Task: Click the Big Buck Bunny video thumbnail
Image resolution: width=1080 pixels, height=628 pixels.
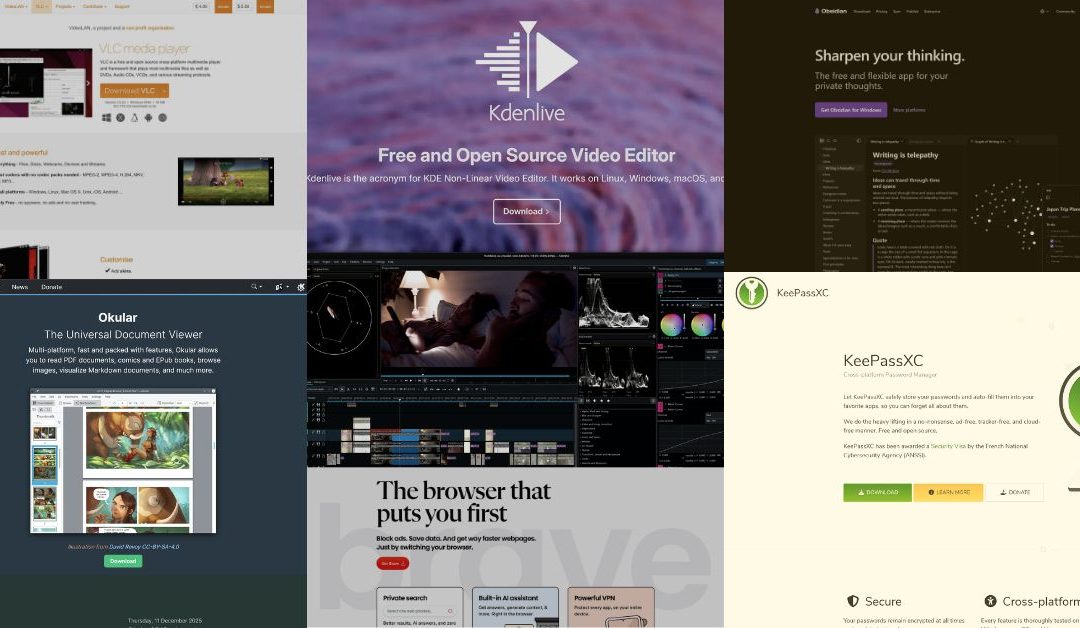Action: point(226,181)
